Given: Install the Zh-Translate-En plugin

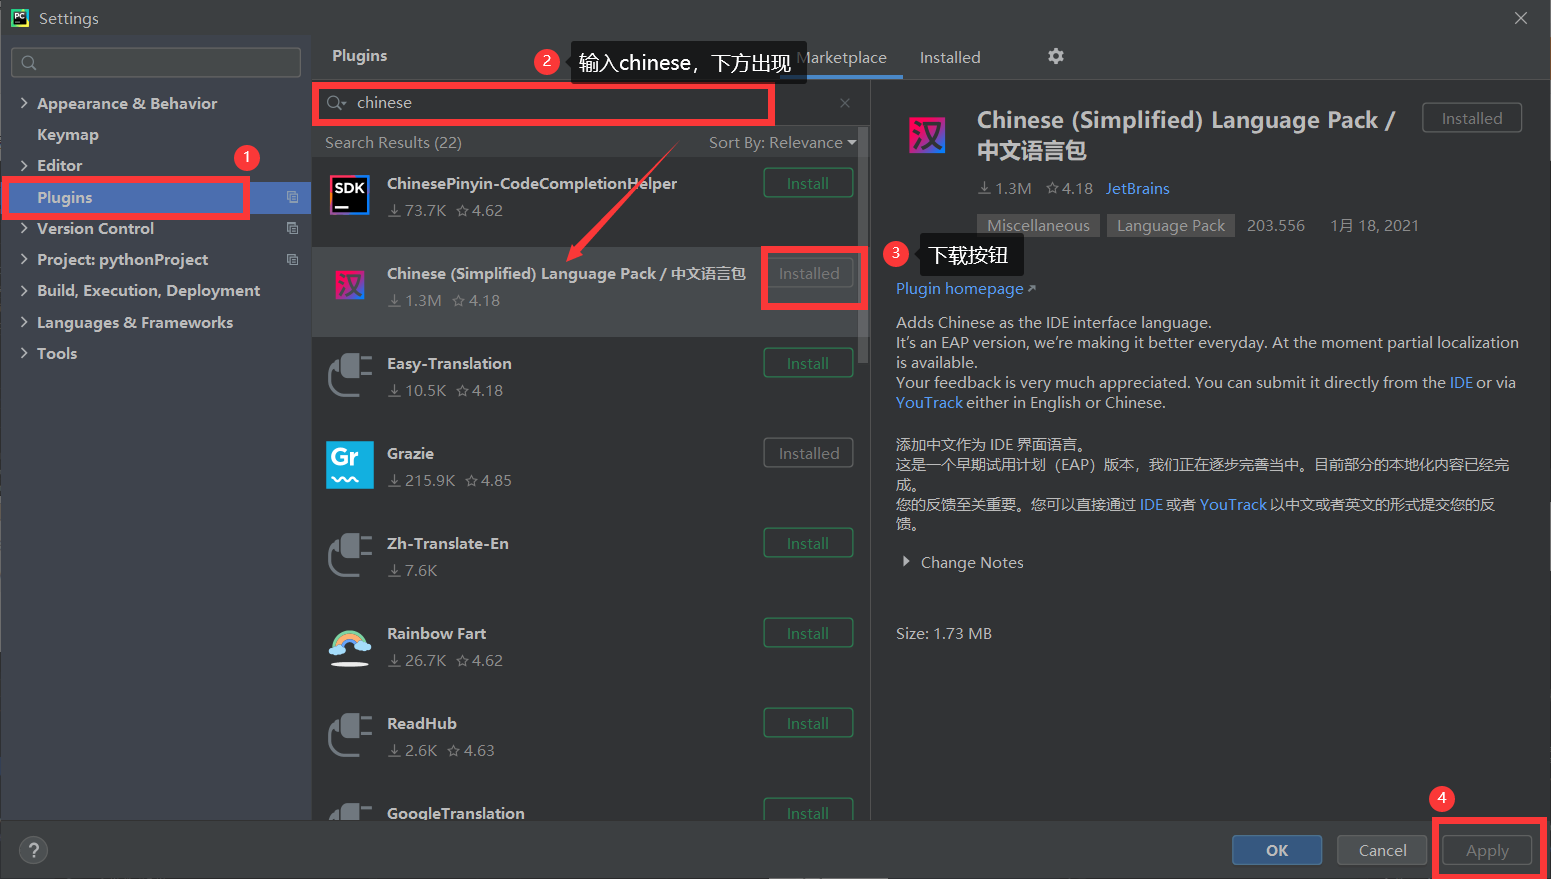Looking at the screenshot, I should [x=808, y=543].
